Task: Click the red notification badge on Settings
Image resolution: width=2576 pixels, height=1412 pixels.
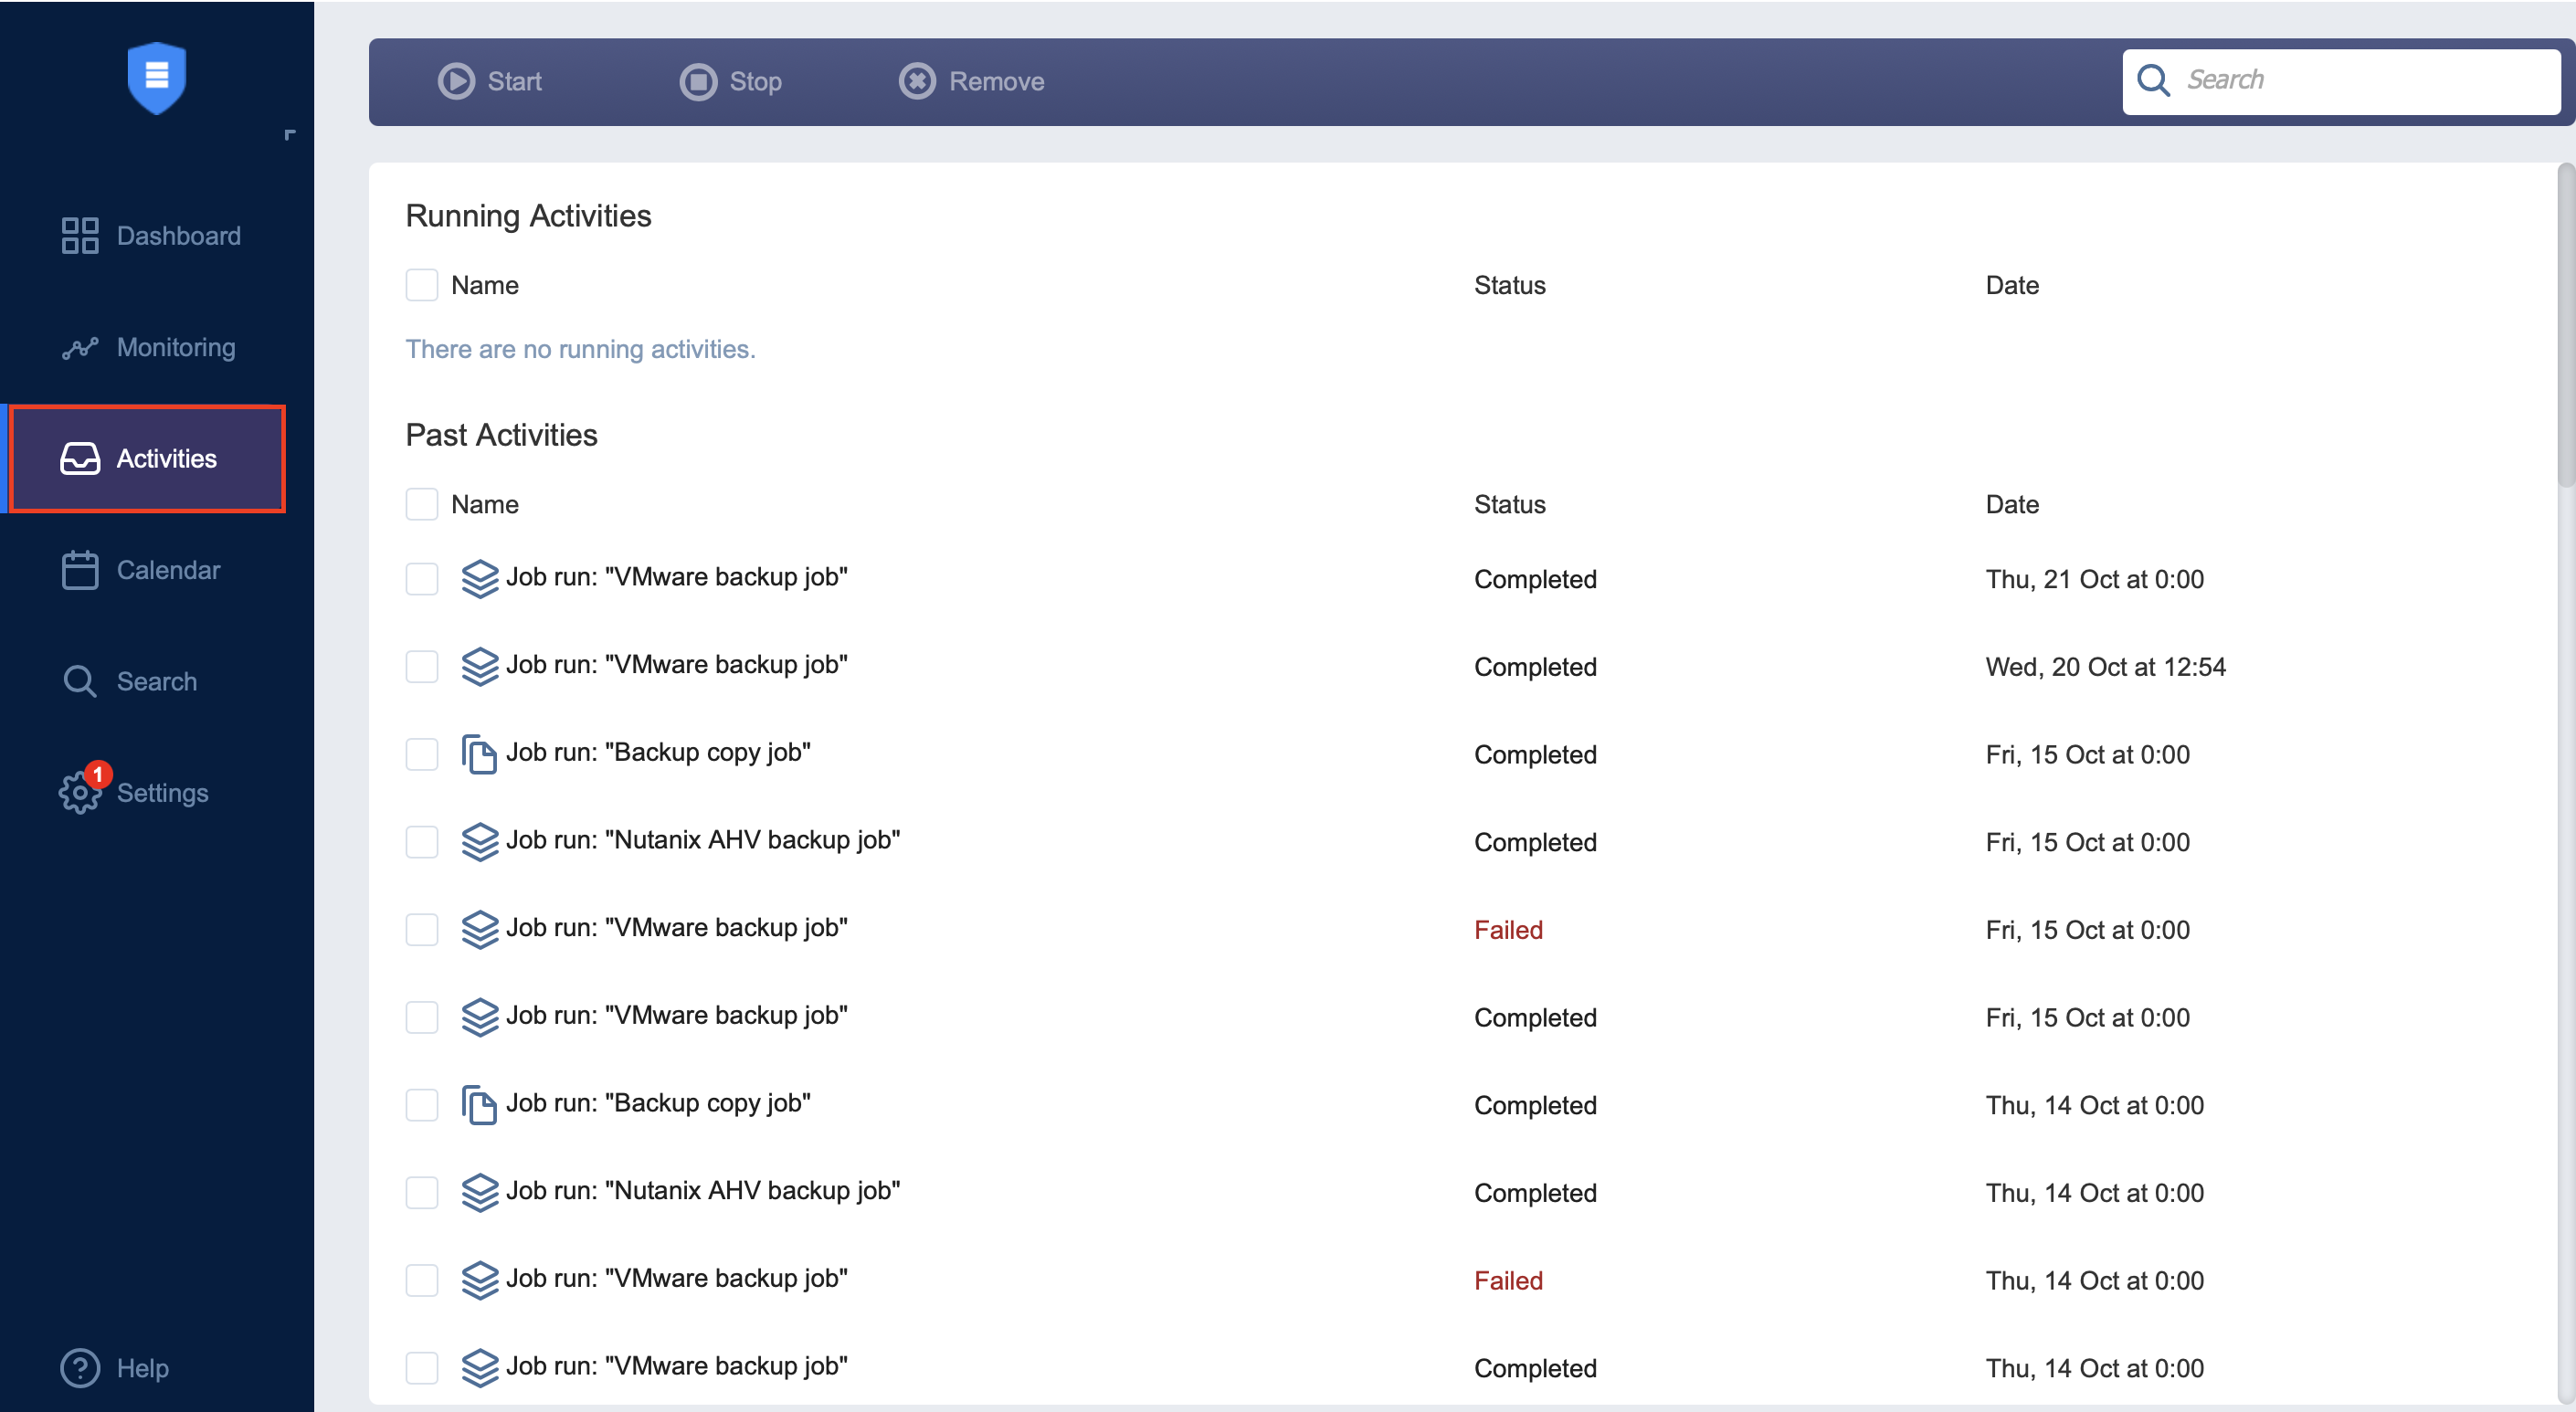Action: pos(98,774)
